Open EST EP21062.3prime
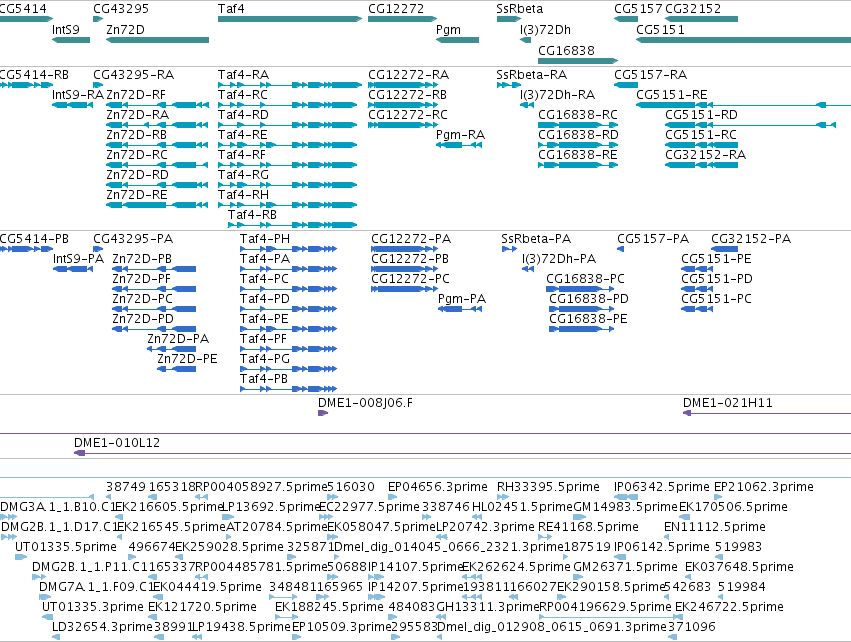Viewport: 851px width, 642px height. pos(719,497)
